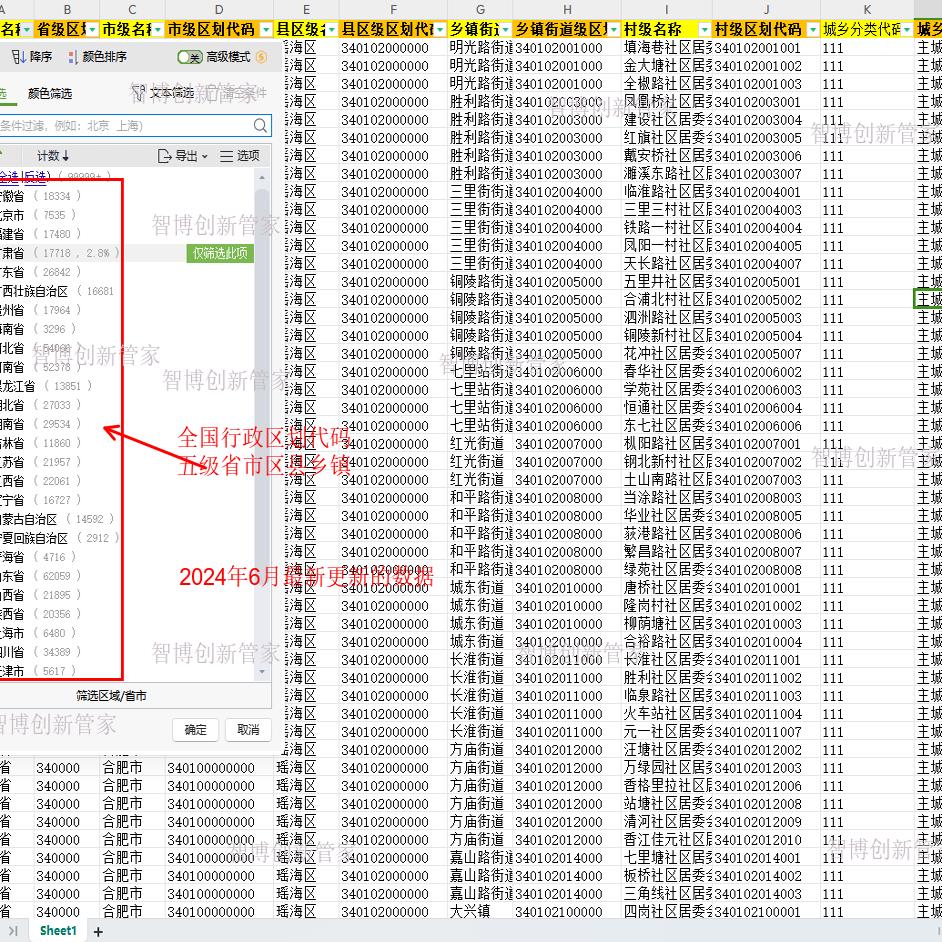Select the Sheet1 tab
This screenshot has height=942, width=942.
pos(57,931)
